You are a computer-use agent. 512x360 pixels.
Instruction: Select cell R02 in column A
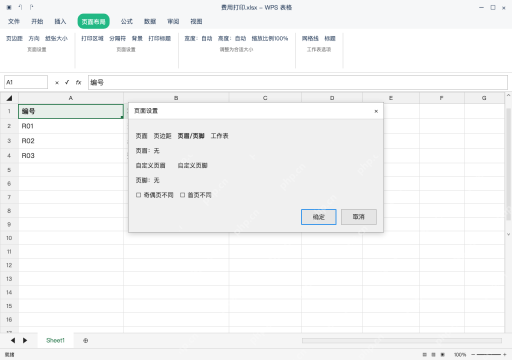[71, 141]
